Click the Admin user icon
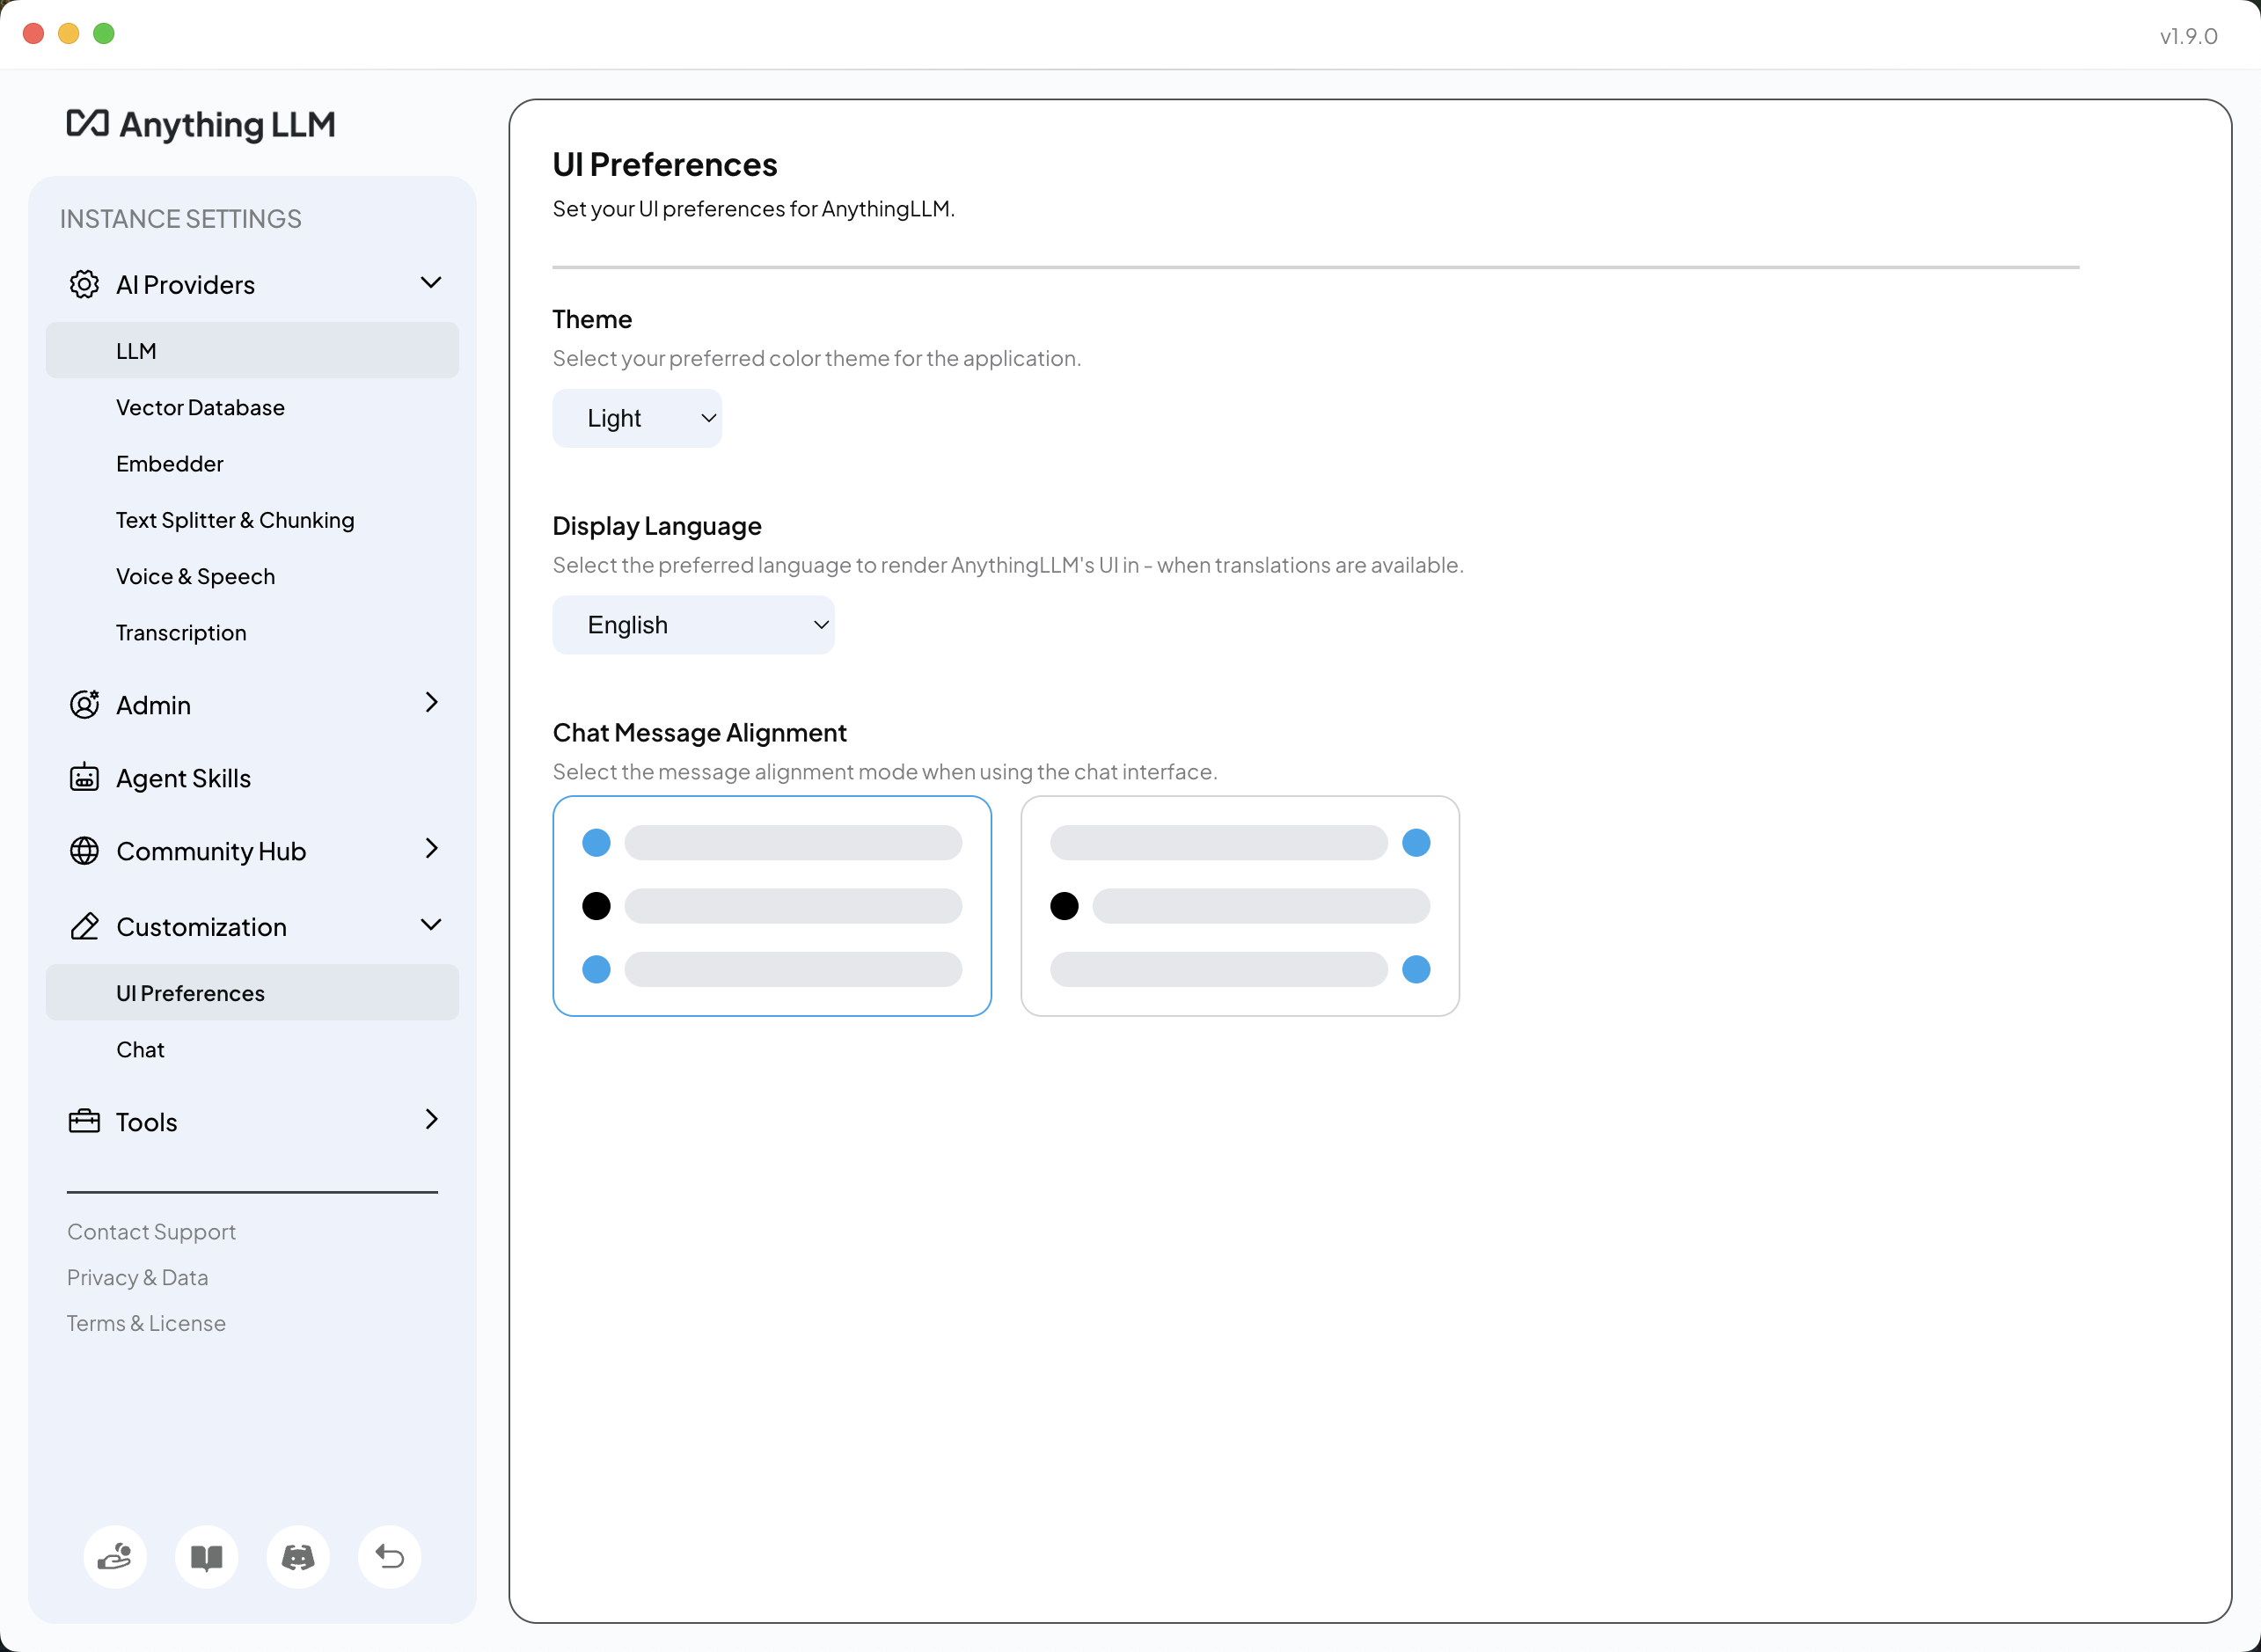2261x1652 pixels. pos(84,704)
